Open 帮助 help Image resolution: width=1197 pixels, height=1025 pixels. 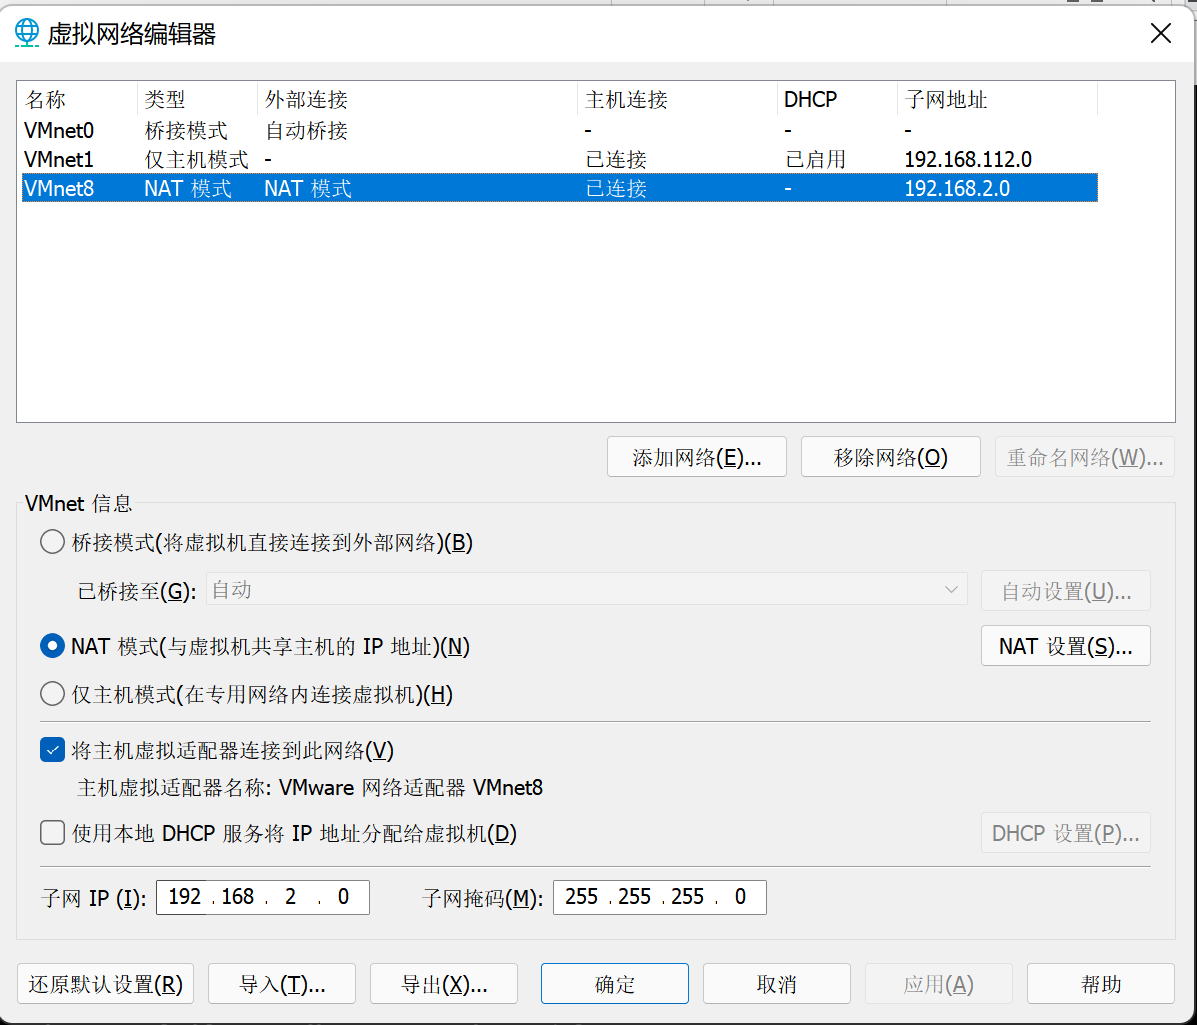point(1101,984)
